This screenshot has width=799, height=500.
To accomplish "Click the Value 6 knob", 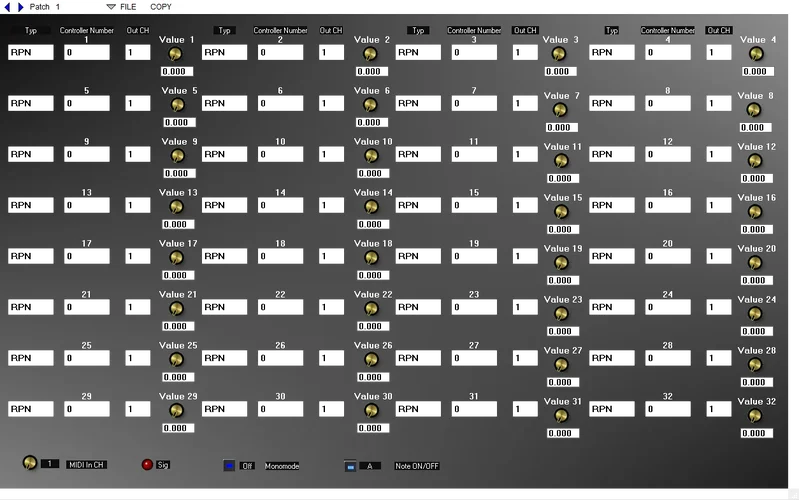I will click(370, 104).
